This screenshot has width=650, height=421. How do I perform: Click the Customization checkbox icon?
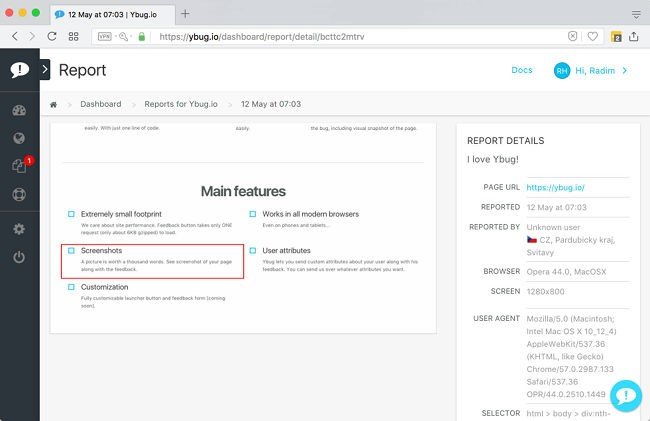(71, 287)
